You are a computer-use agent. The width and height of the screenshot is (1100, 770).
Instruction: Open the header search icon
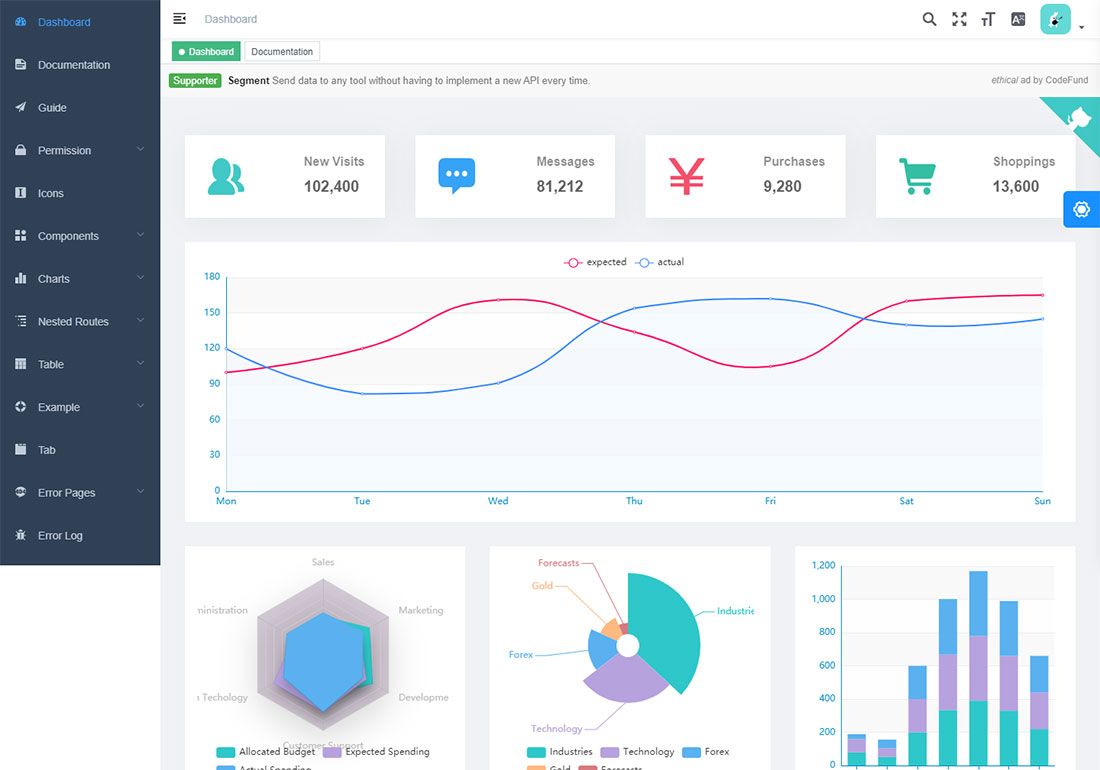[x=929, y=19]
